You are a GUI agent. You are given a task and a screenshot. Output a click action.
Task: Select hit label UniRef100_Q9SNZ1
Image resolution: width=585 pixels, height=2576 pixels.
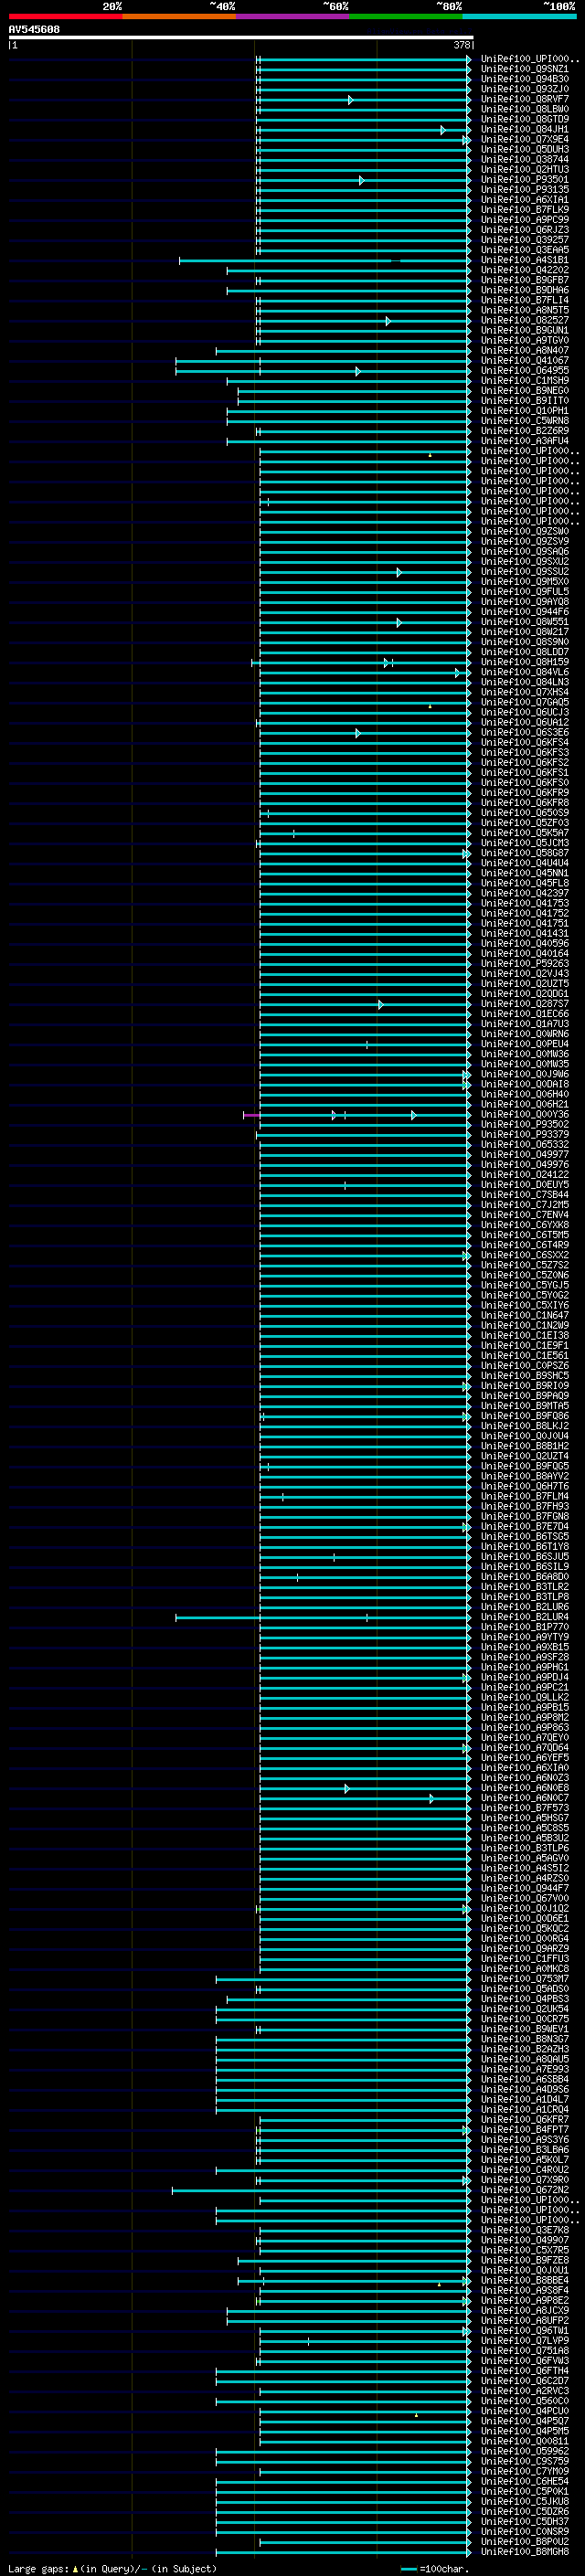(524, 69)
